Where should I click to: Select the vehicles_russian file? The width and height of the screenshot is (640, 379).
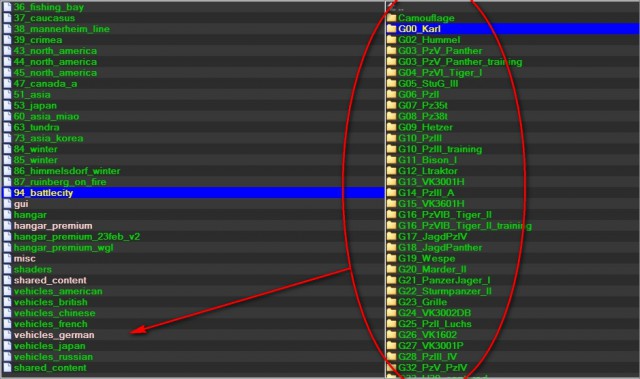pos(53,357)
